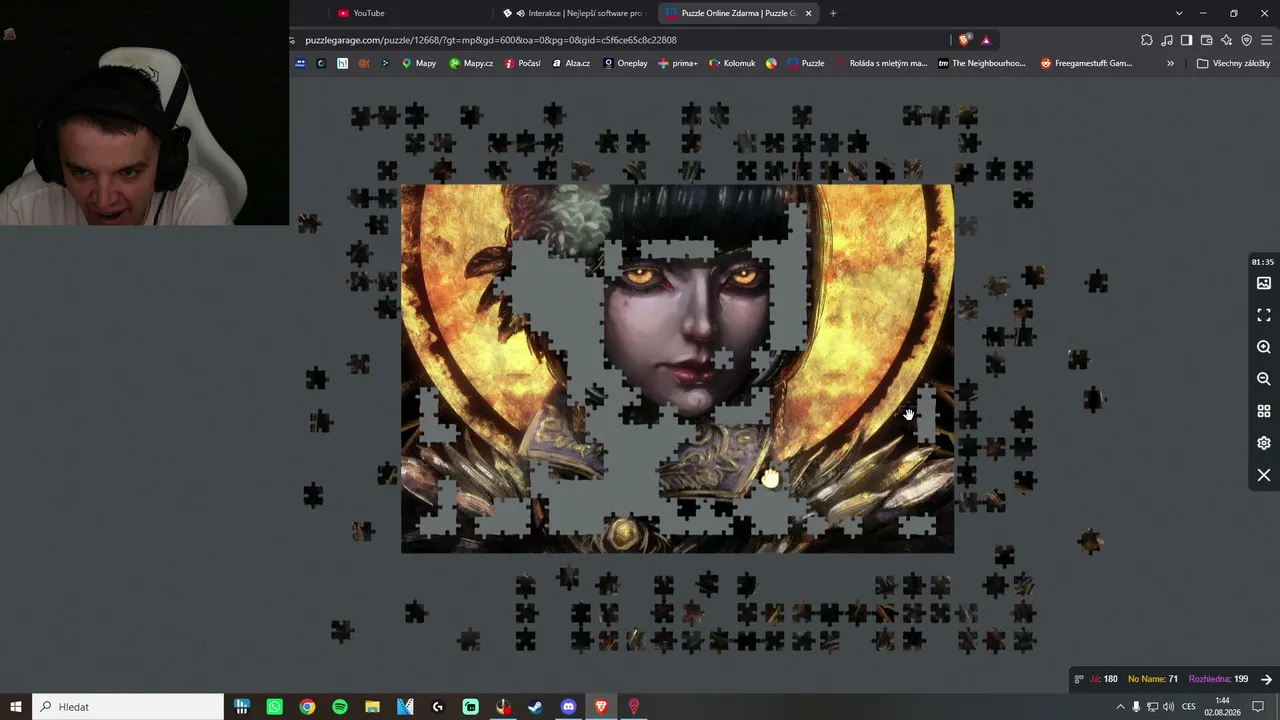Click the No Name score entry
The image size is (1280, 720).
pos(1153,679)
